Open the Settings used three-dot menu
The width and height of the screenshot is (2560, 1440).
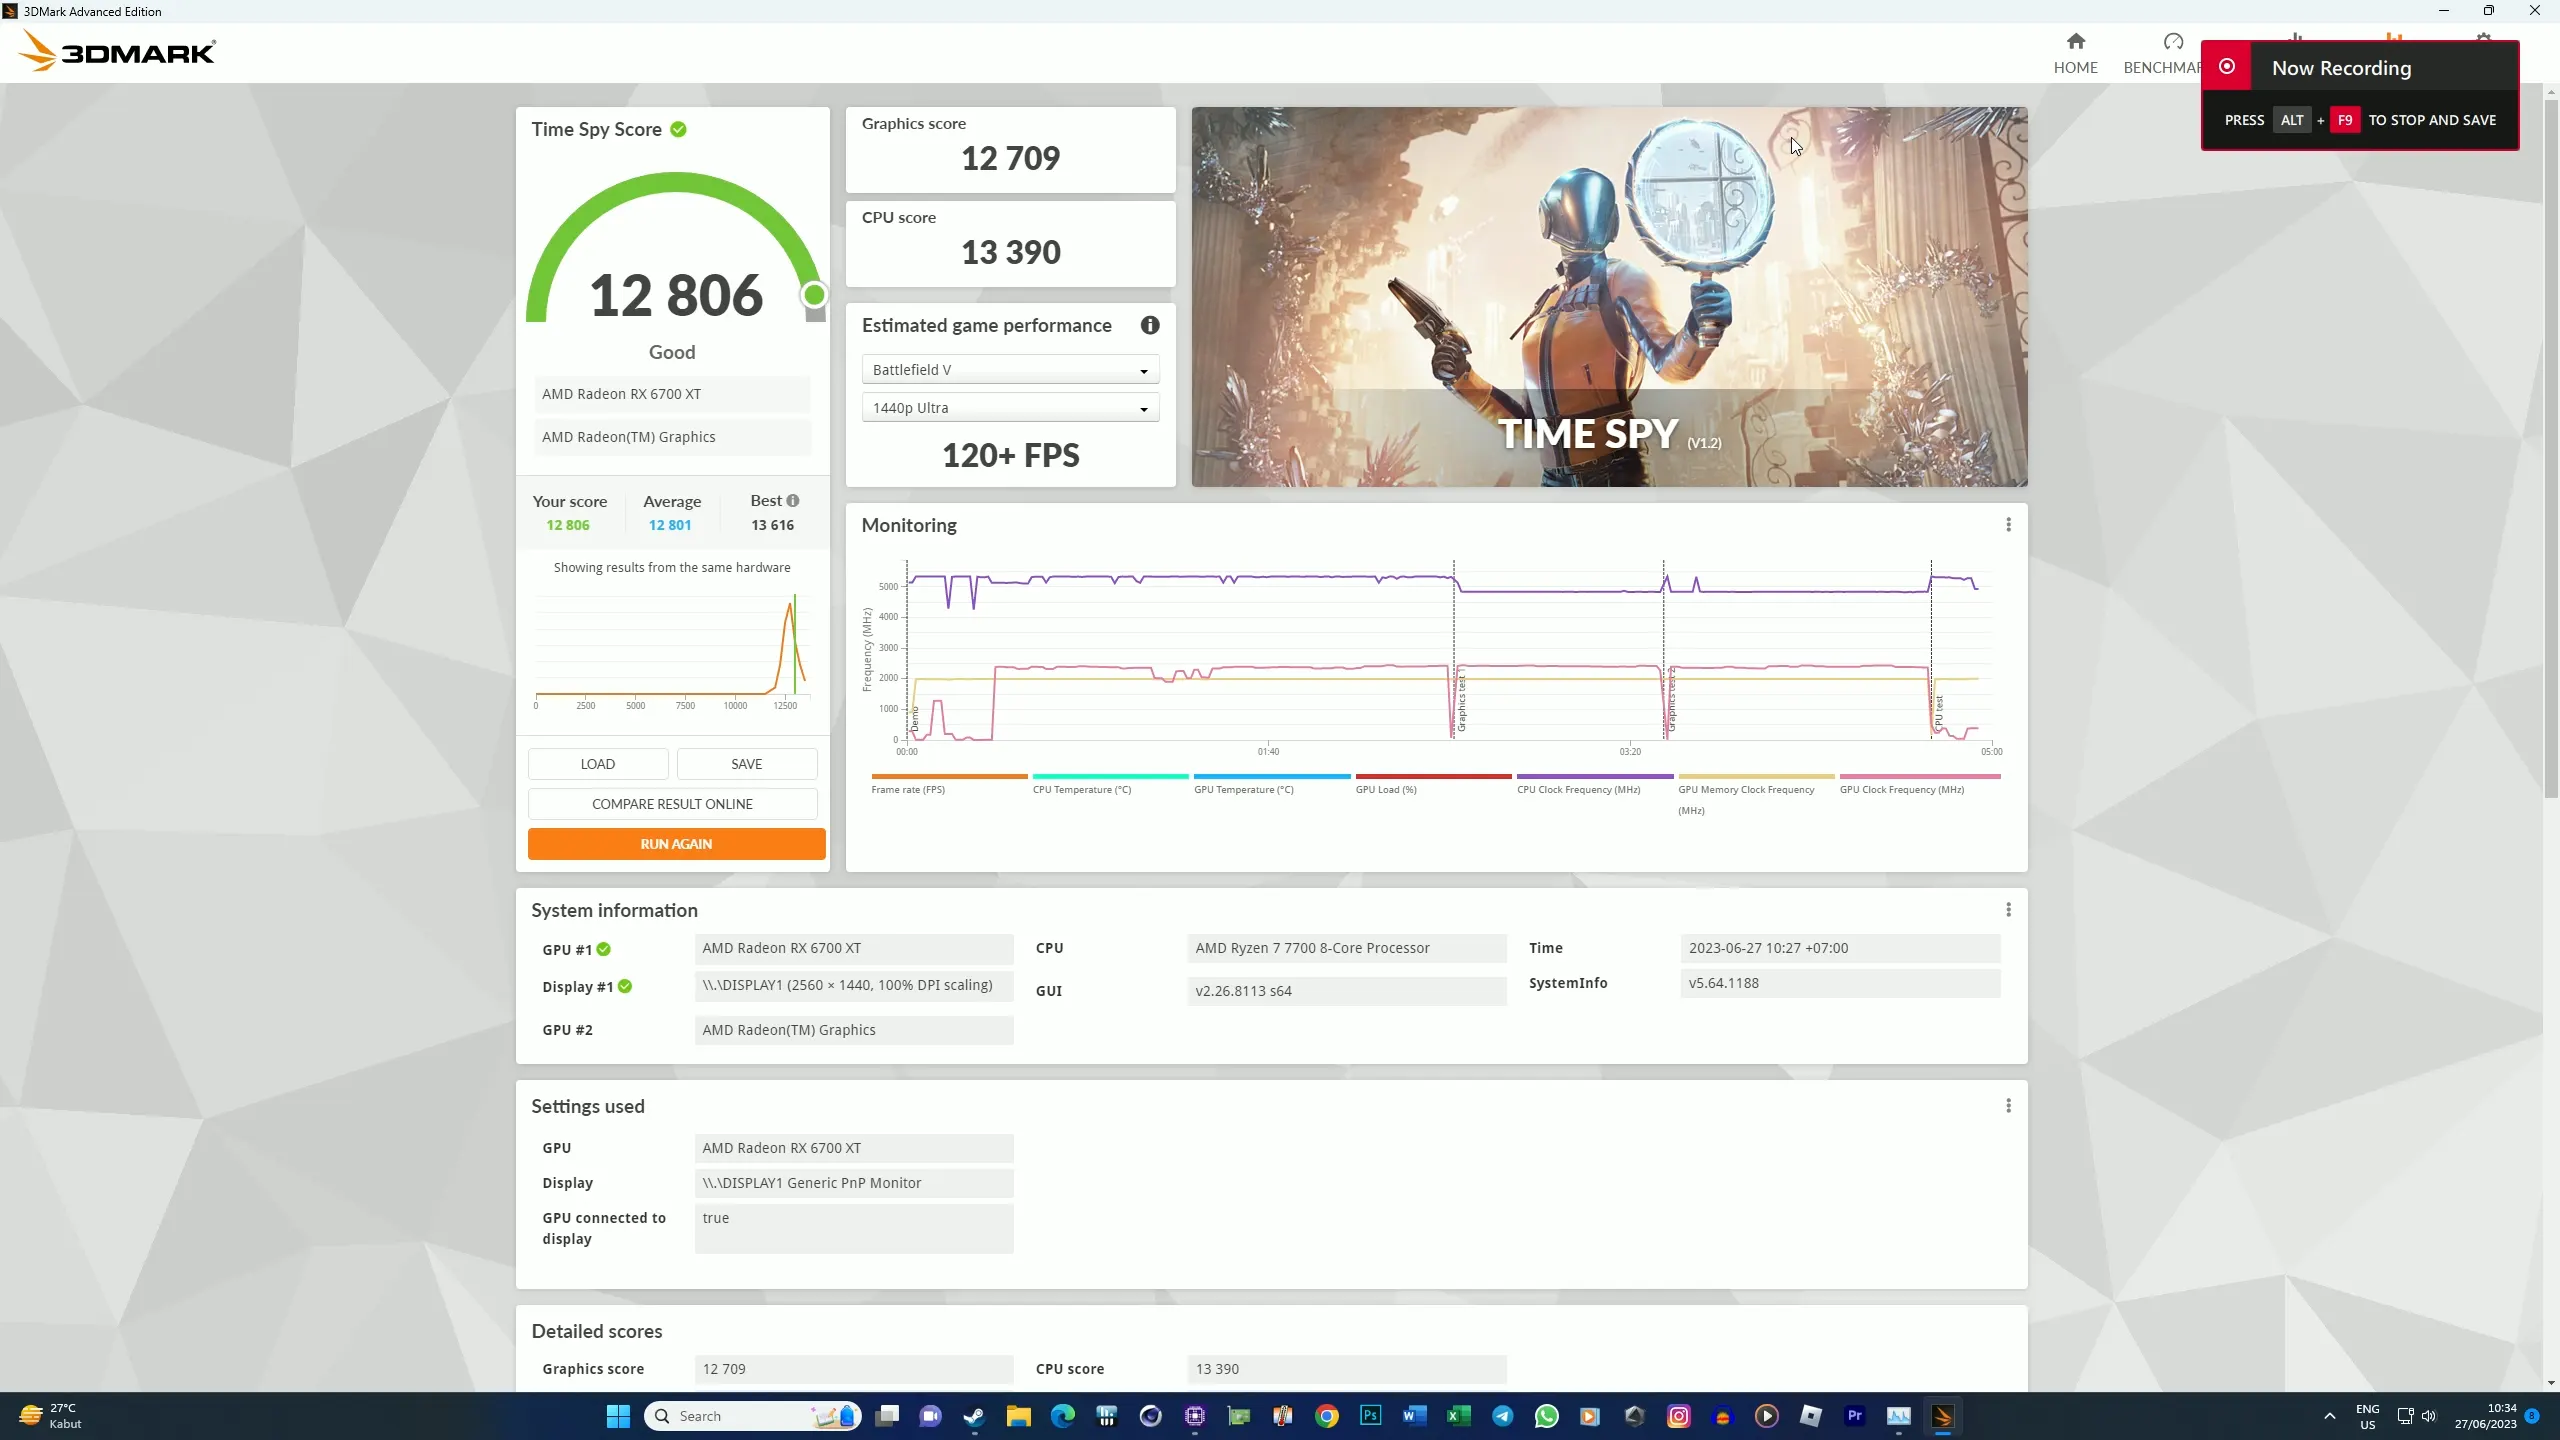[2008, 1106]
